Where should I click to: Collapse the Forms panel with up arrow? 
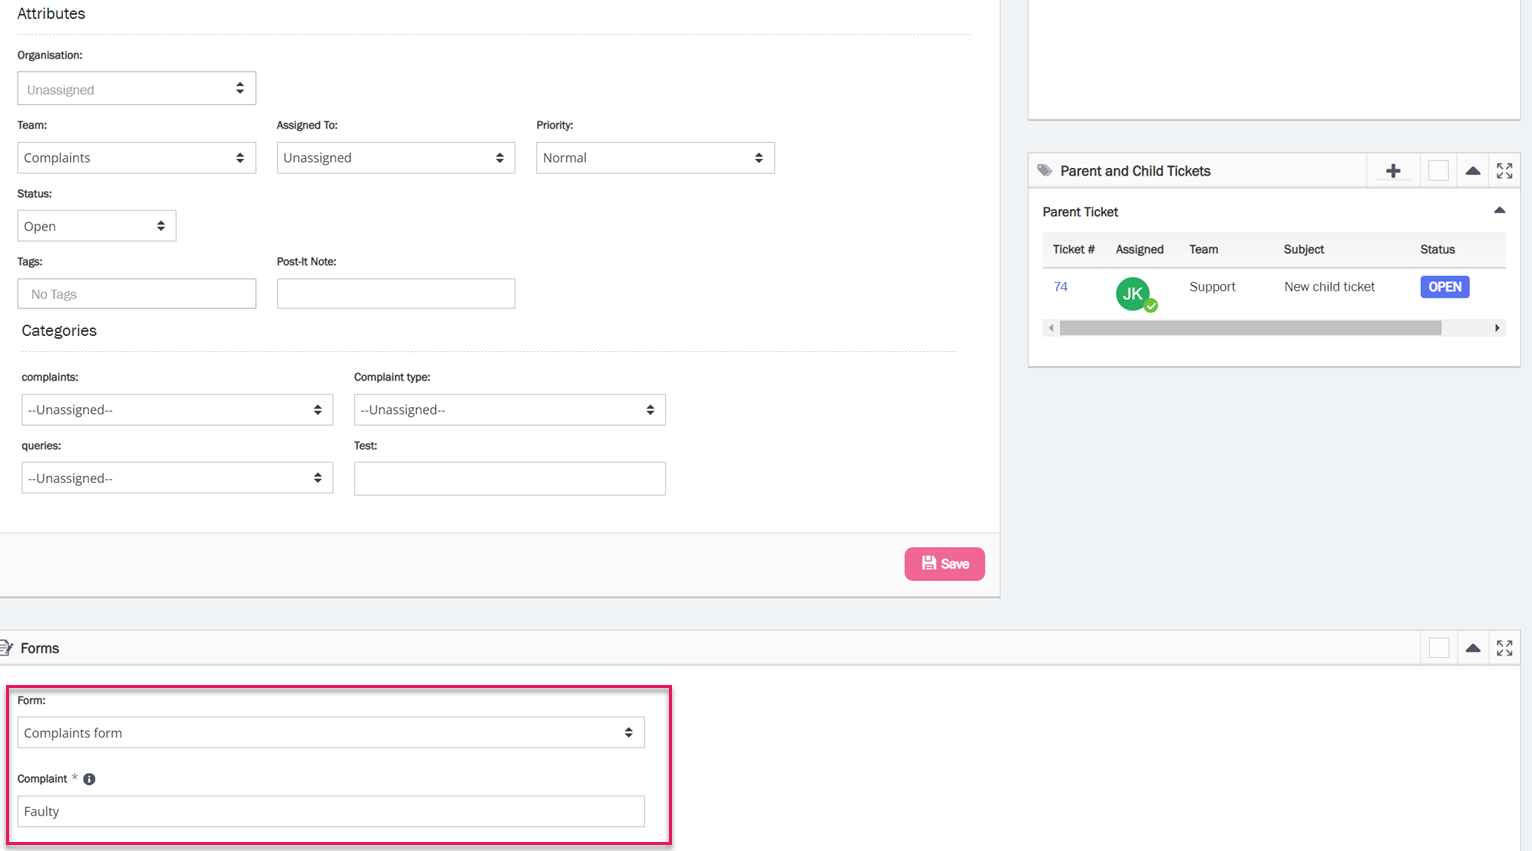click(x=1473, y=648)
